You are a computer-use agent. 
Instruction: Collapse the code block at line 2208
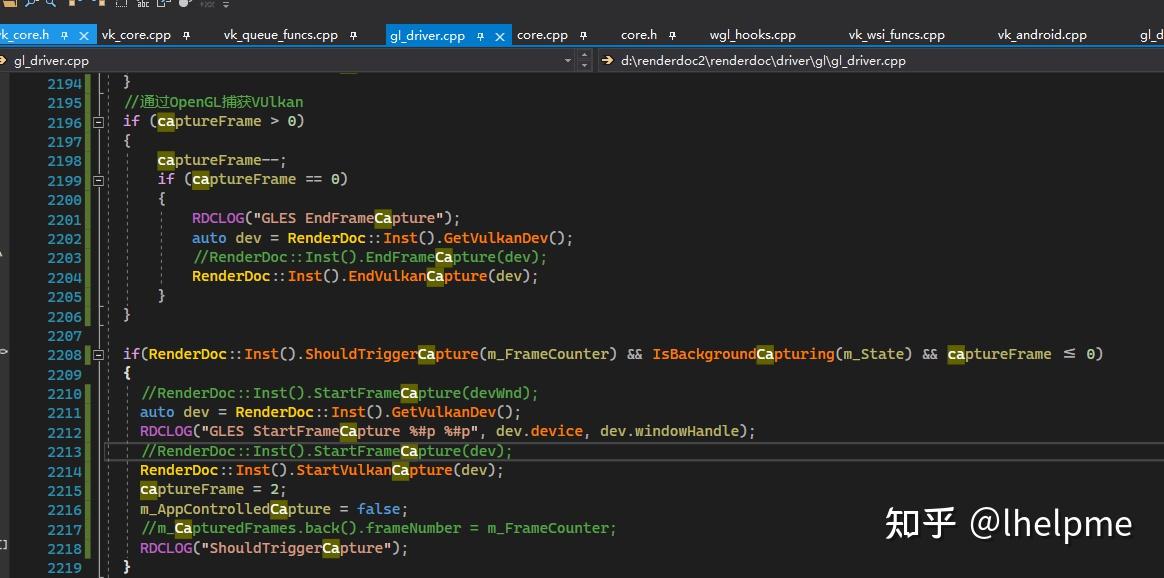(97, 354)
